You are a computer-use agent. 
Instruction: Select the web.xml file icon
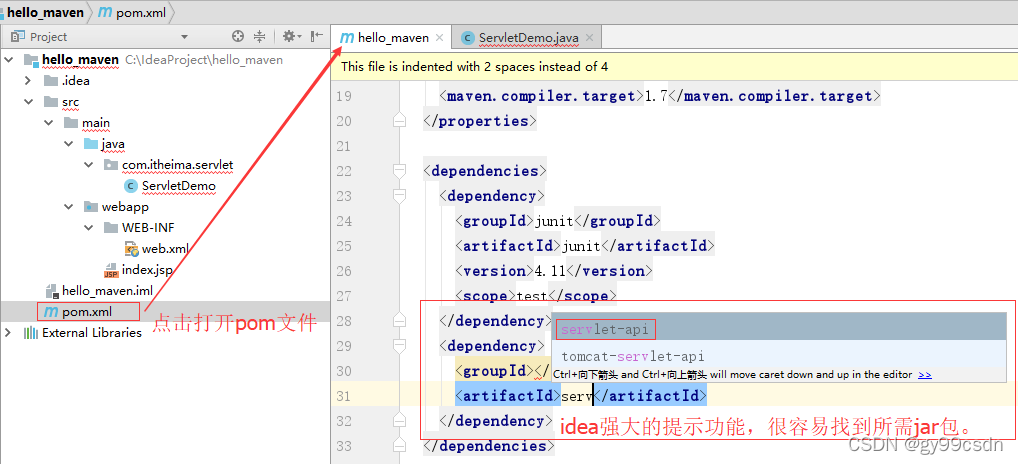click(x=131, y=249)
